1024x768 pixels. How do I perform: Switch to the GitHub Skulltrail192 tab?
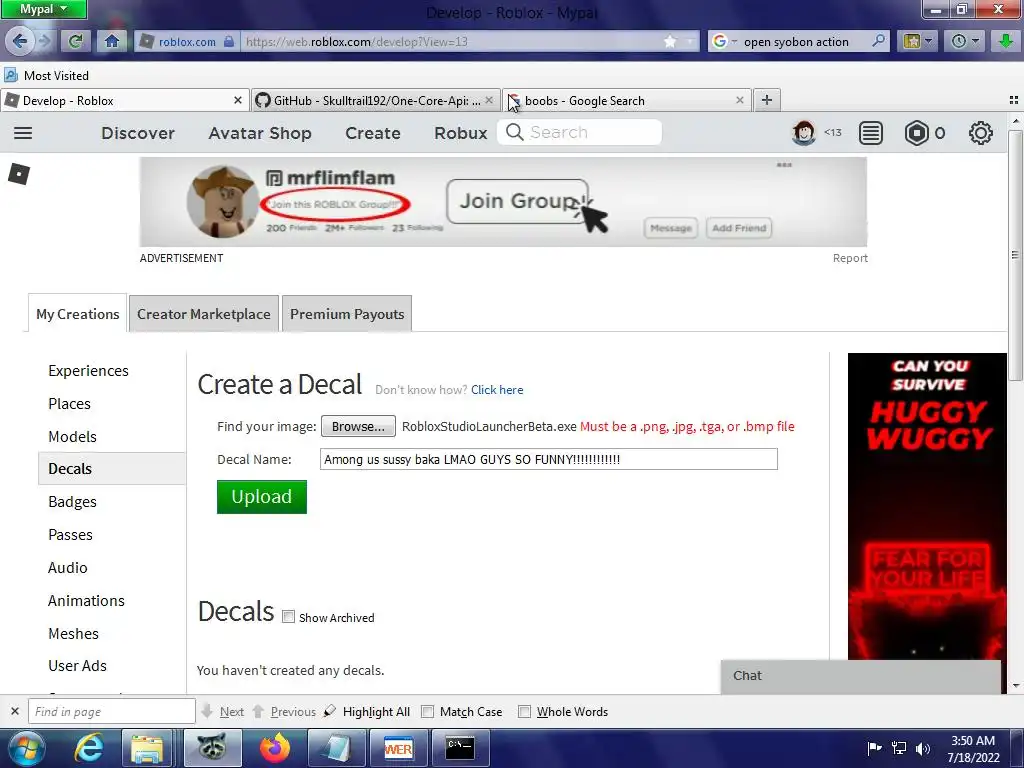tap(376, 101)
